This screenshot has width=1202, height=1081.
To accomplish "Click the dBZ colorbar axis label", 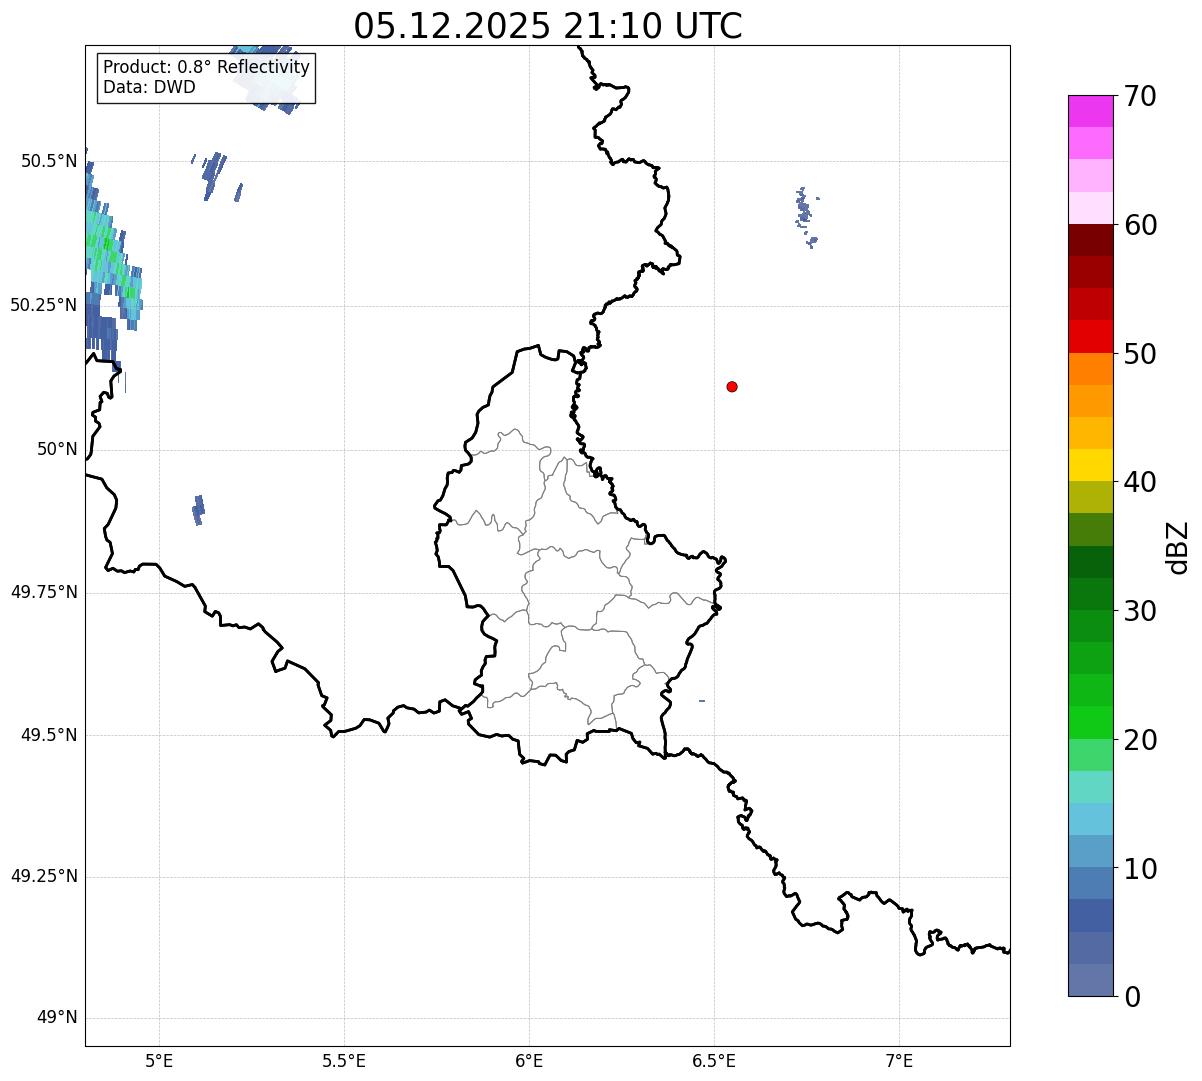I will [1178, 546].
